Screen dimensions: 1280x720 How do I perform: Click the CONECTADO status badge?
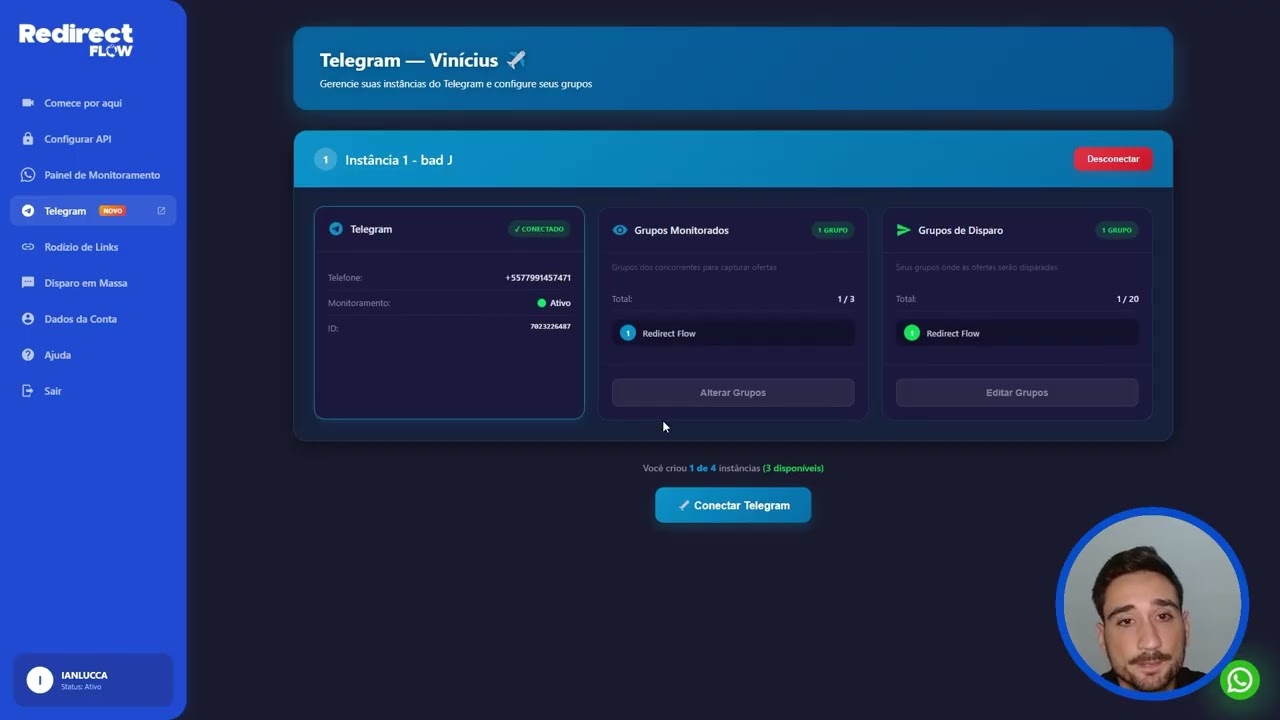pyautogui.click(x=539, y=229)
